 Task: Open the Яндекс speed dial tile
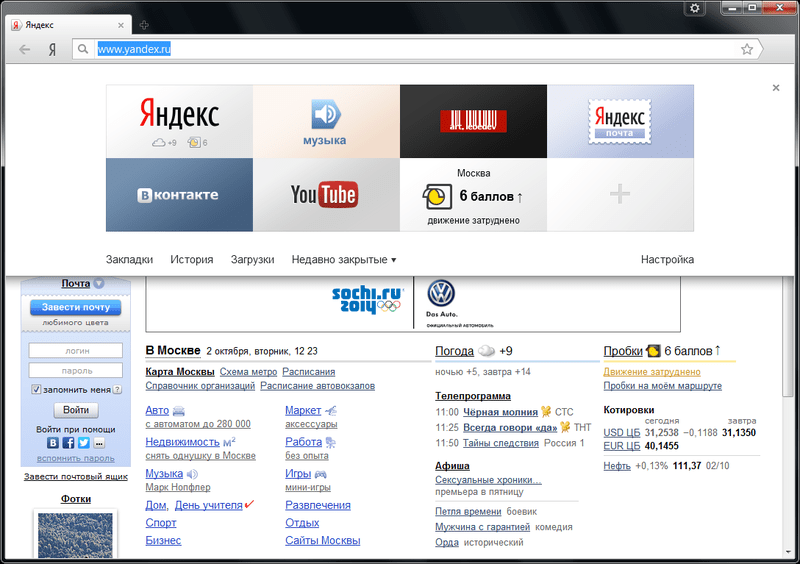coord(180,121)
